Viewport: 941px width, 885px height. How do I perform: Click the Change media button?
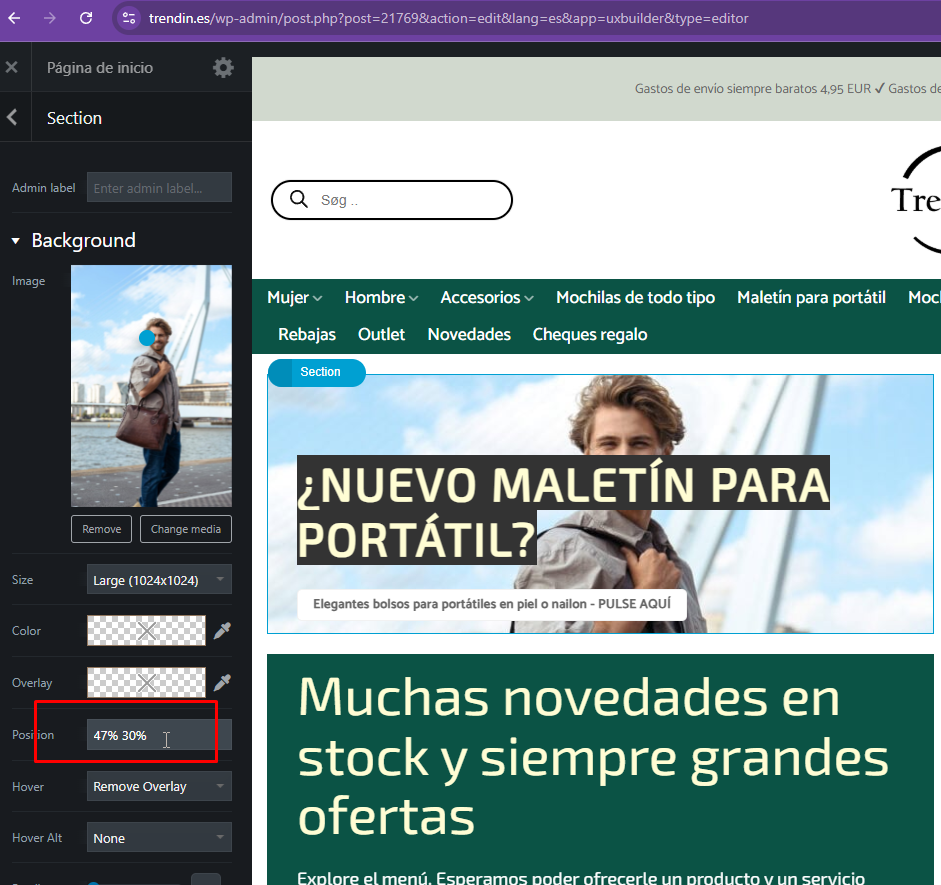pos(185,529)
